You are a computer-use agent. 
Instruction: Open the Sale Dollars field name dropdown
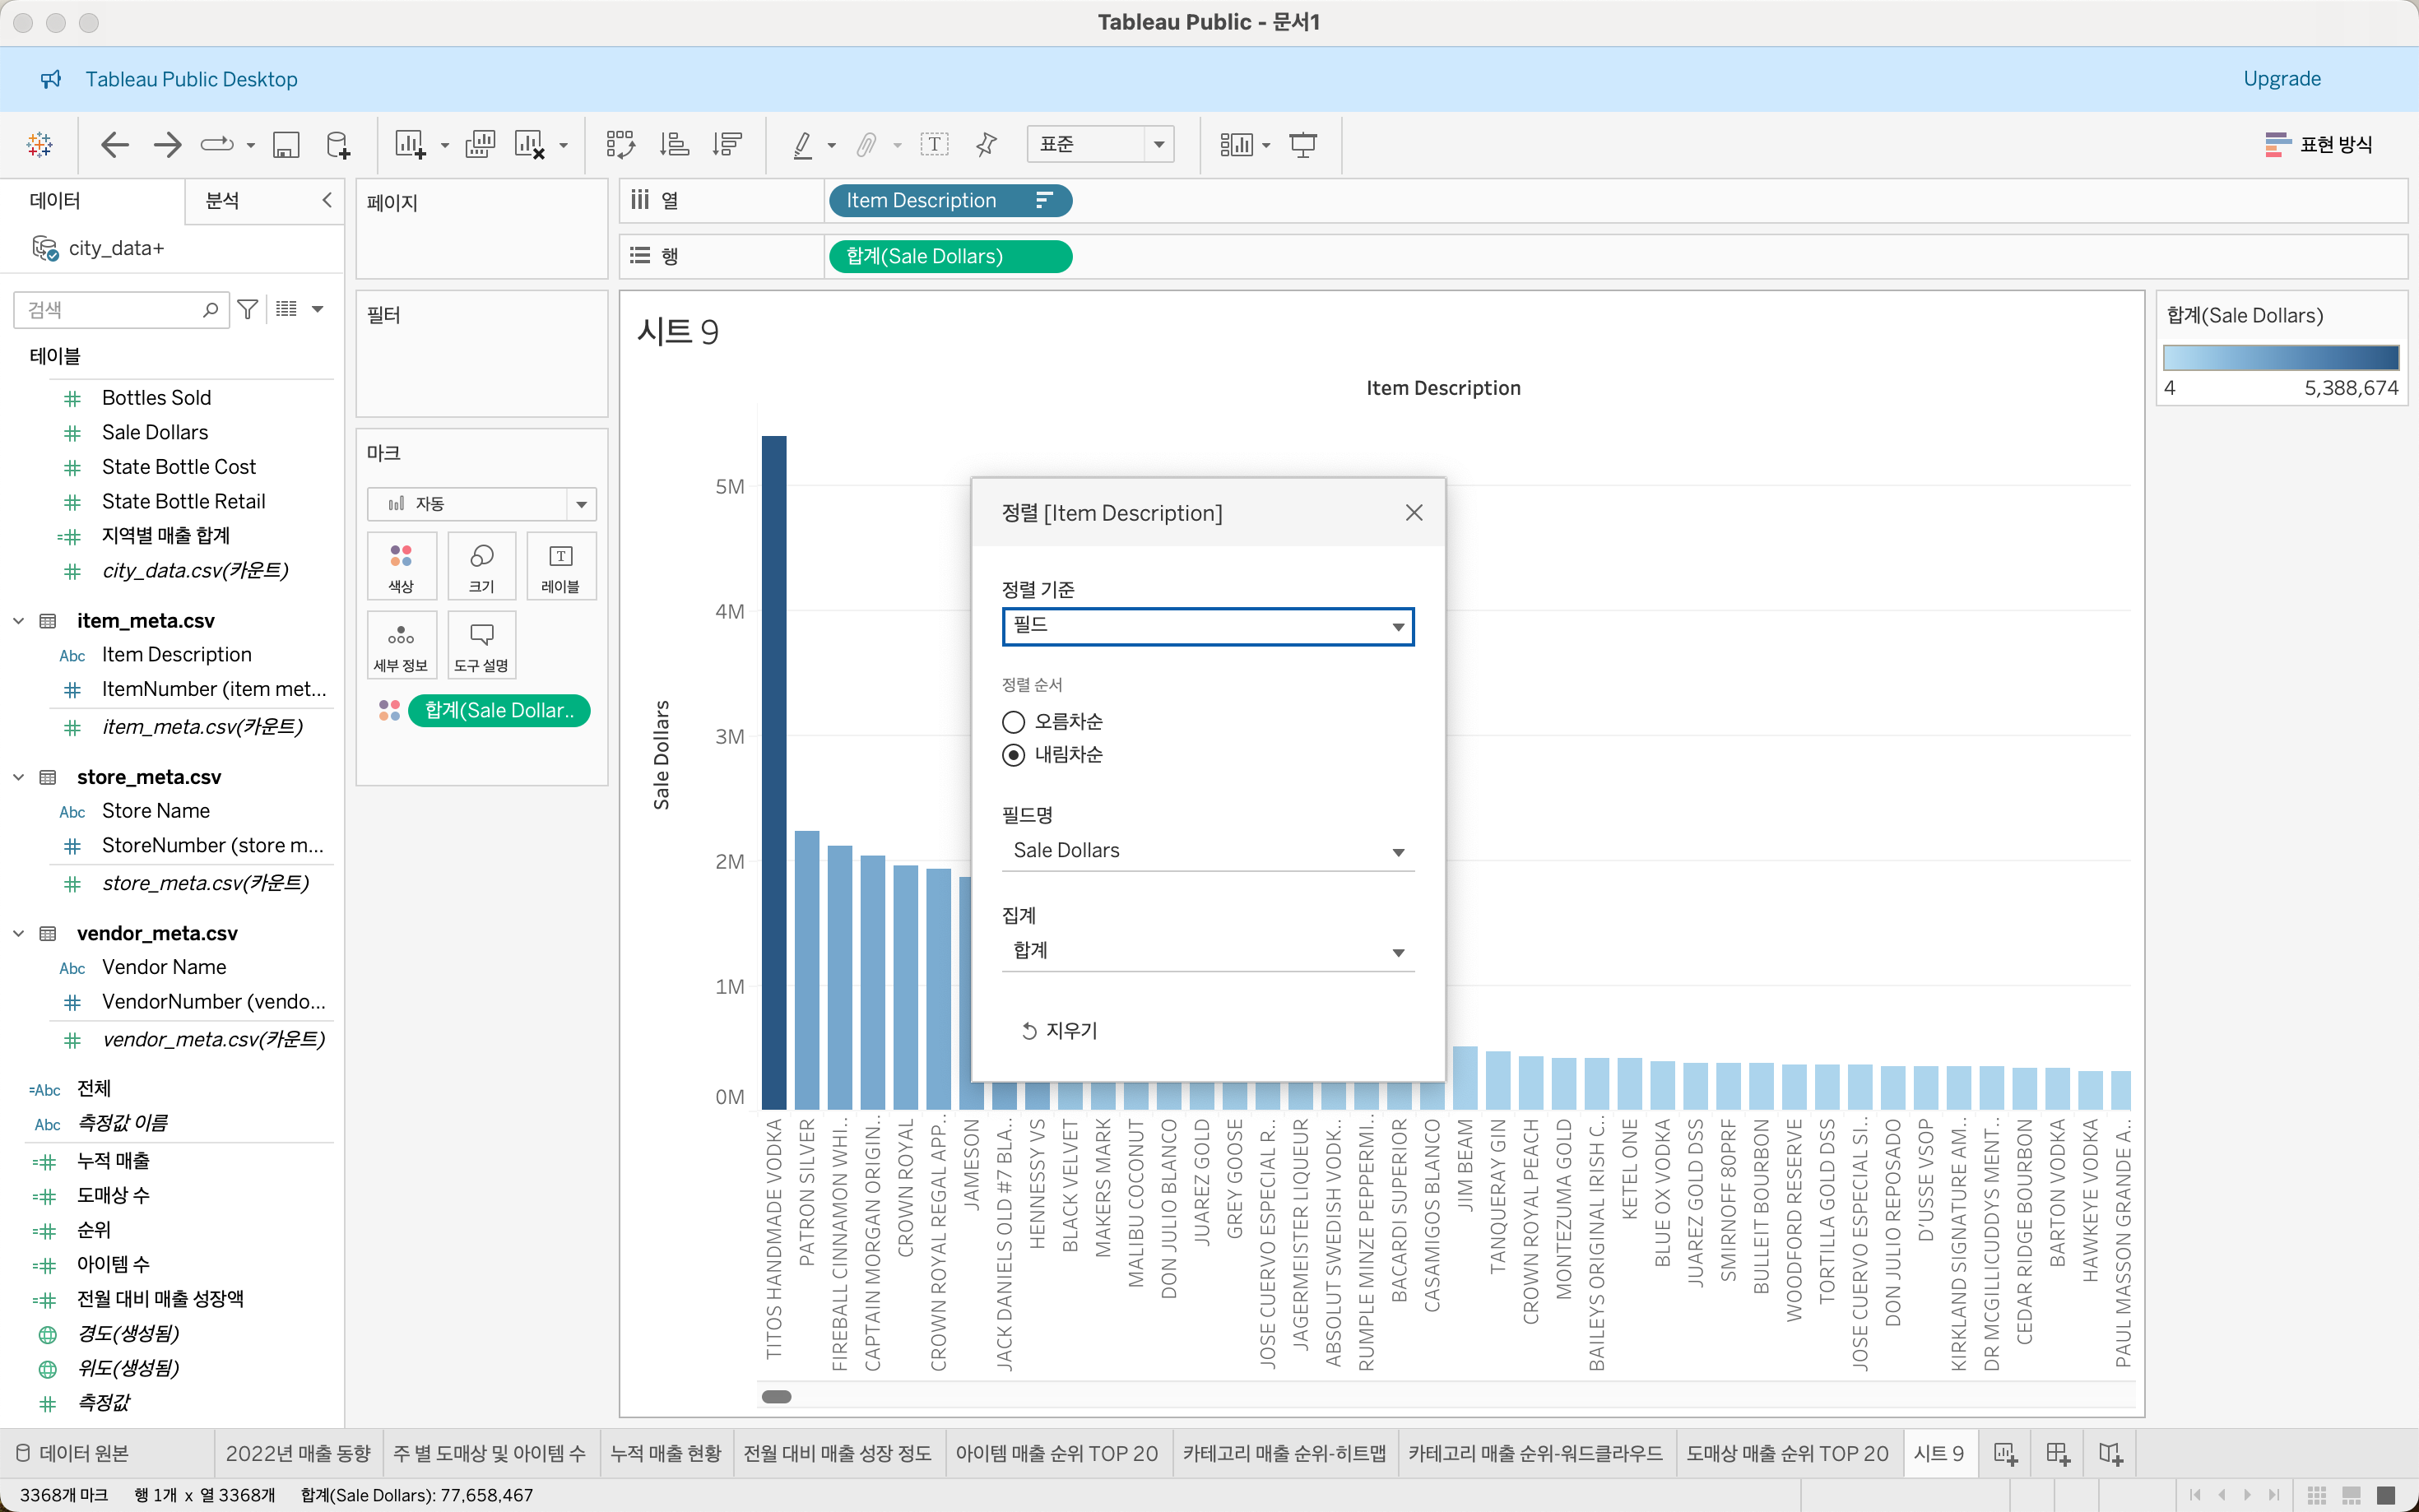point(1207,851)
